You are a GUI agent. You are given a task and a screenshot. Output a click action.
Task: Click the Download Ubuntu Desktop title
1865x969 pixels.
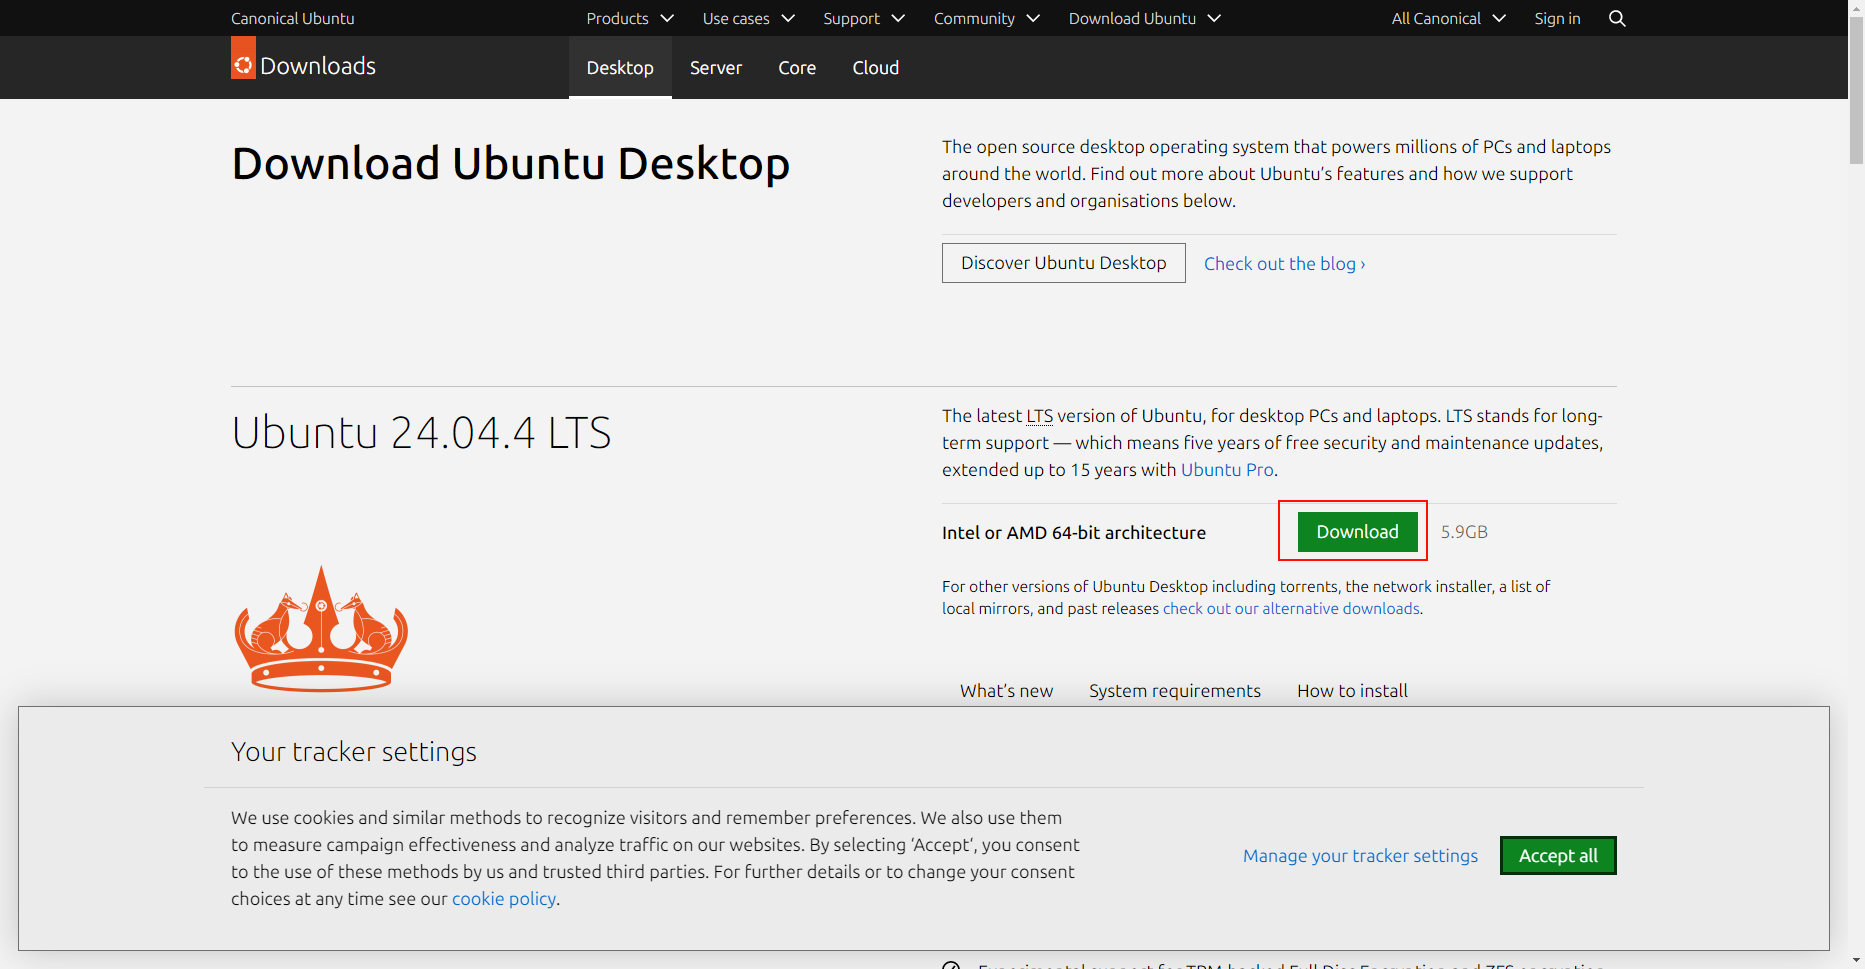click(511, 164)
